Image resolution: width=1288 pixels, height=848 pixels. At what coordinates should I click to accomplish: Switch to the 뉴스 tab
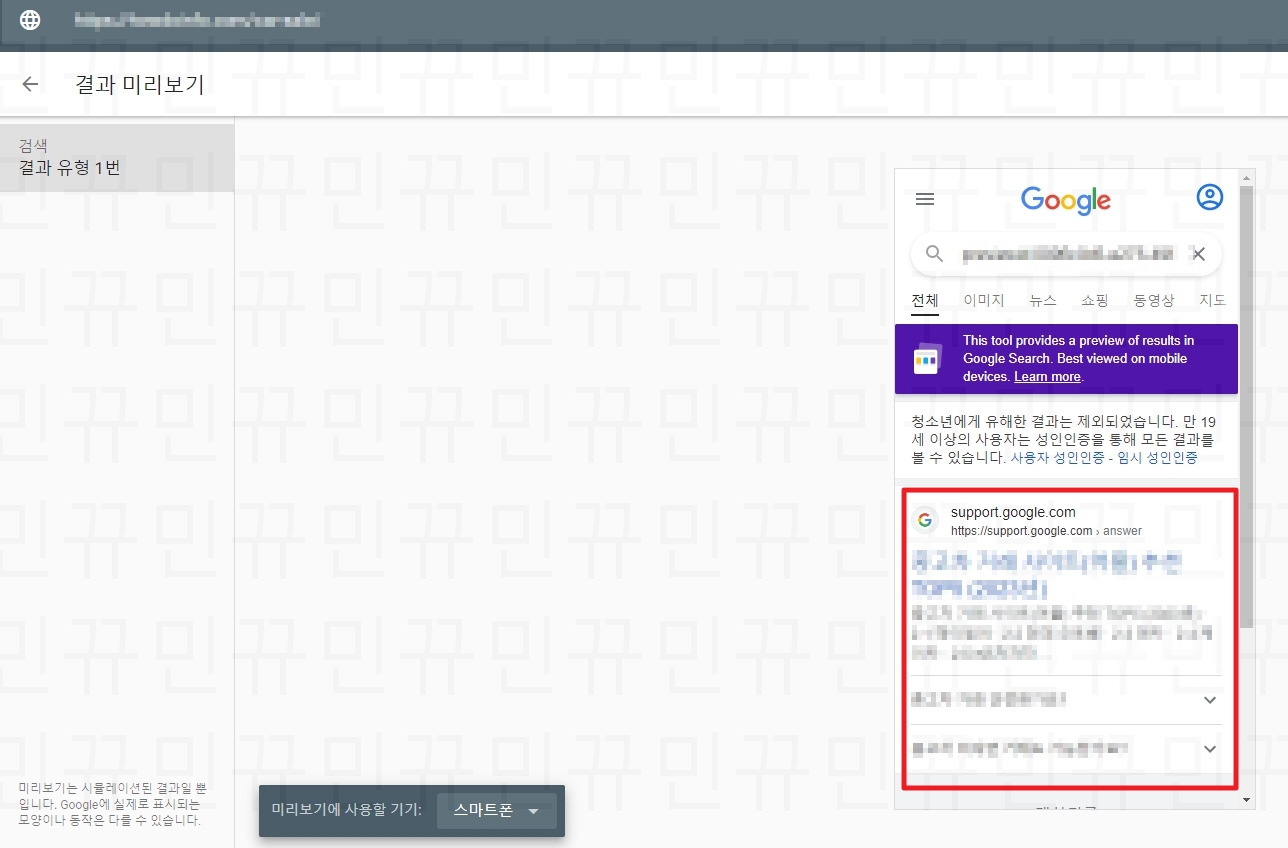click(1043, 300)
